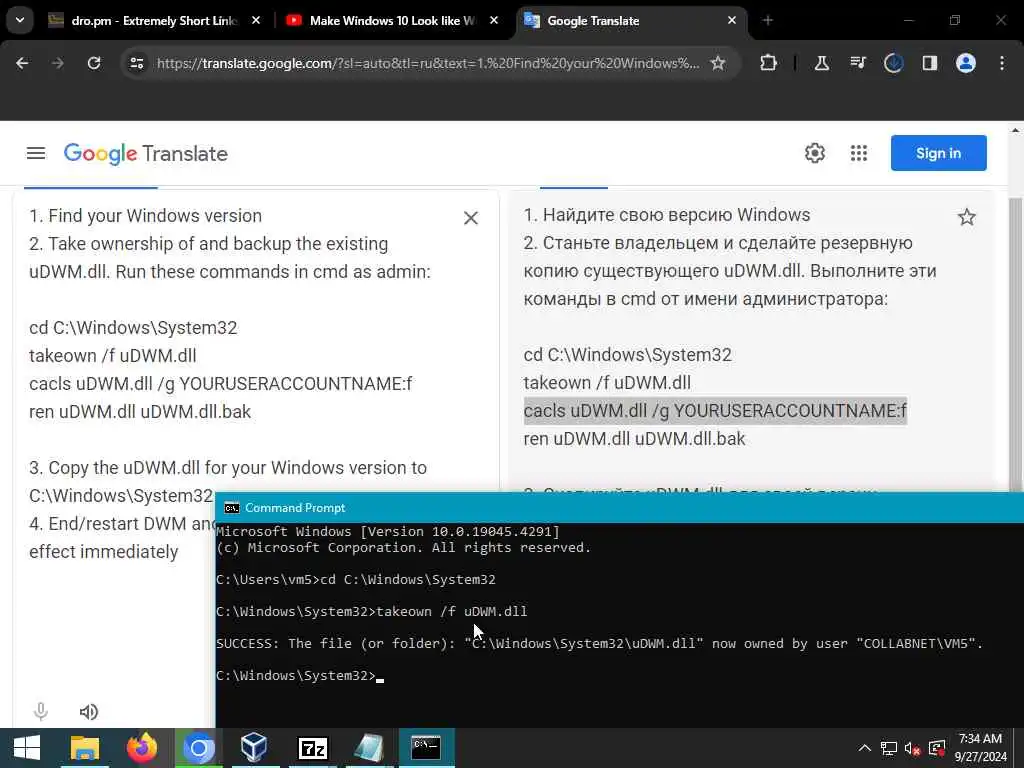This screenshot has width=1024, height=768.
Task: Close the dro.pm tab
Action: coord(256,21)
